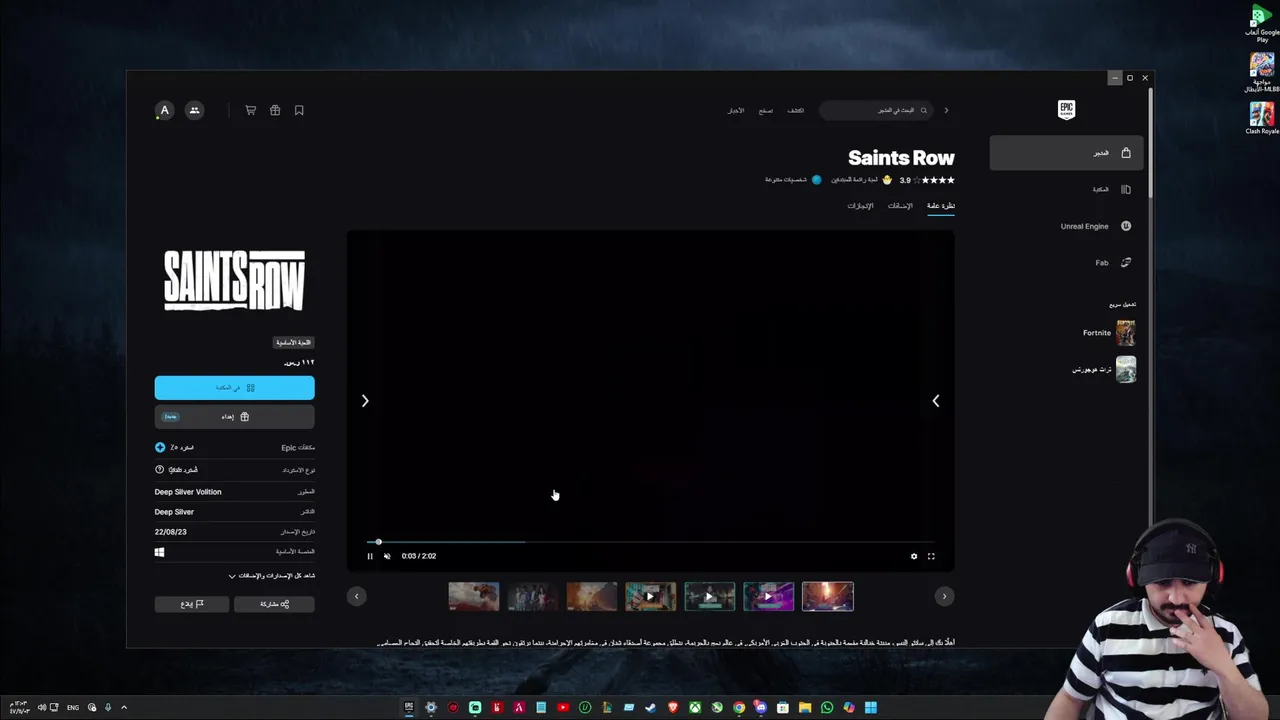
Task: Click Deep Silver Volition developer text
Action: coord(188,492)
